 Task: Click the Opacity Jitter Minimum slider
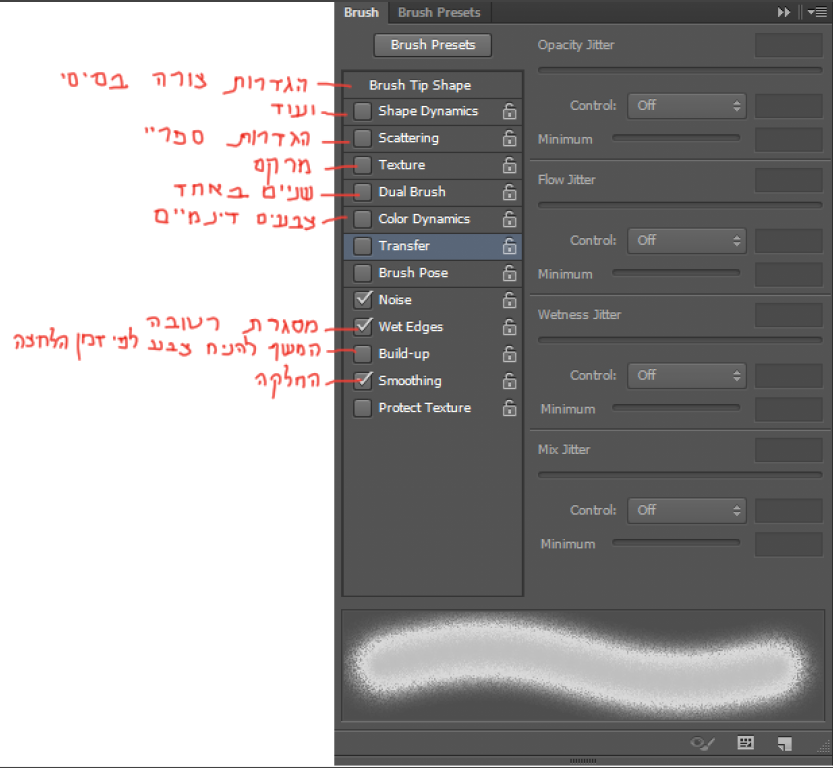point(676,138)
